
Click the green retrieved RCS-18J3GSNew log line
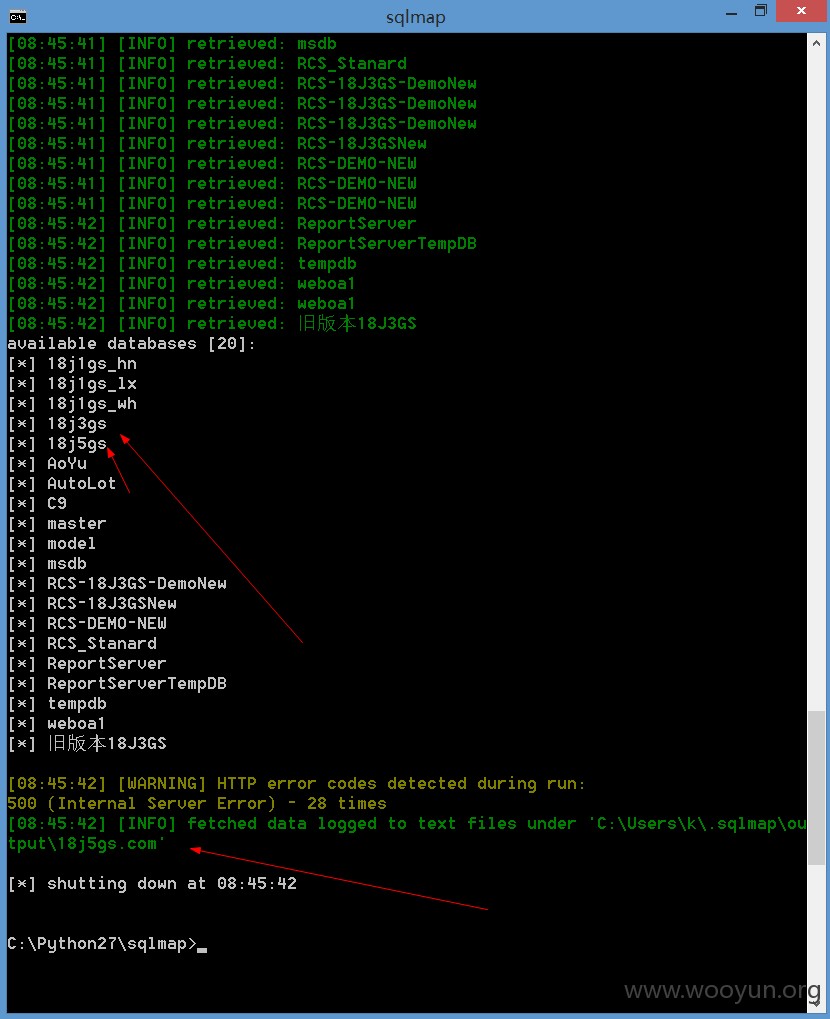pyautogui.click(x=217, y=144)
